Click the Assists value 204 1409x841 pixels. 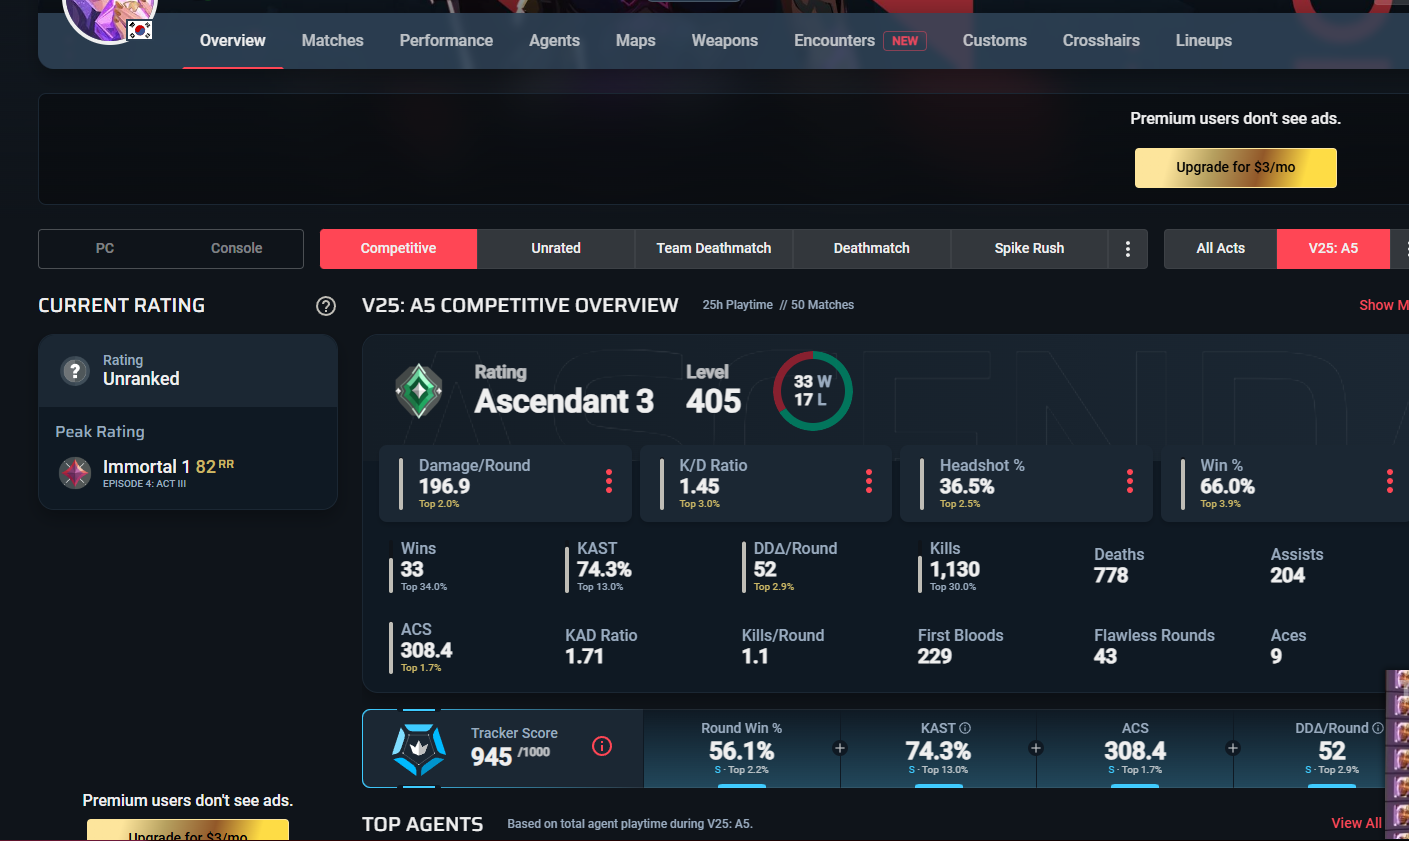click(1288, 576)
